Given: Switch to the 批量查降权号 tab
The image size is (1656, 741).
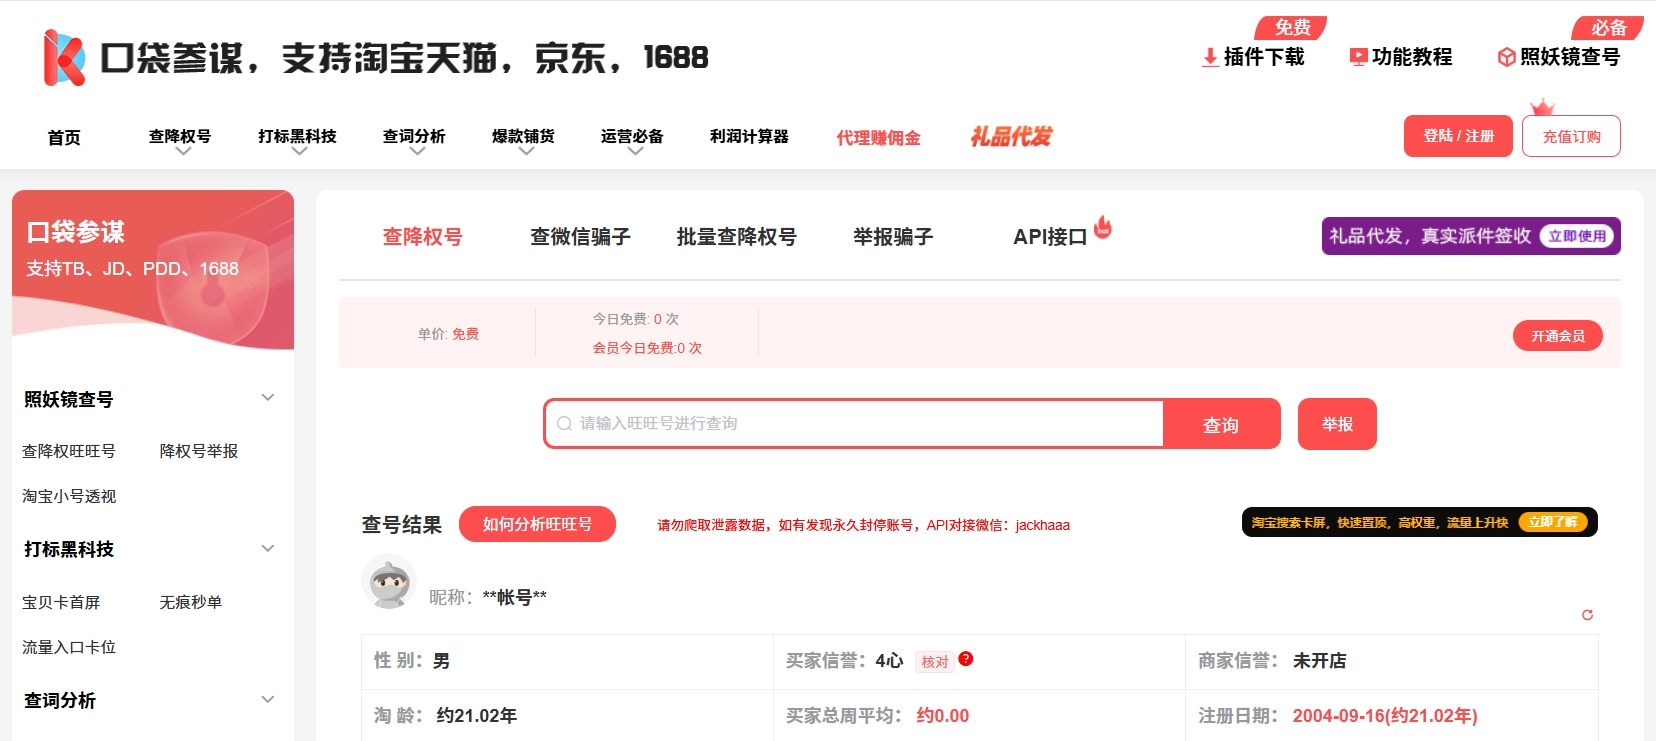Looking at the screenshot, I should (736, 237).
